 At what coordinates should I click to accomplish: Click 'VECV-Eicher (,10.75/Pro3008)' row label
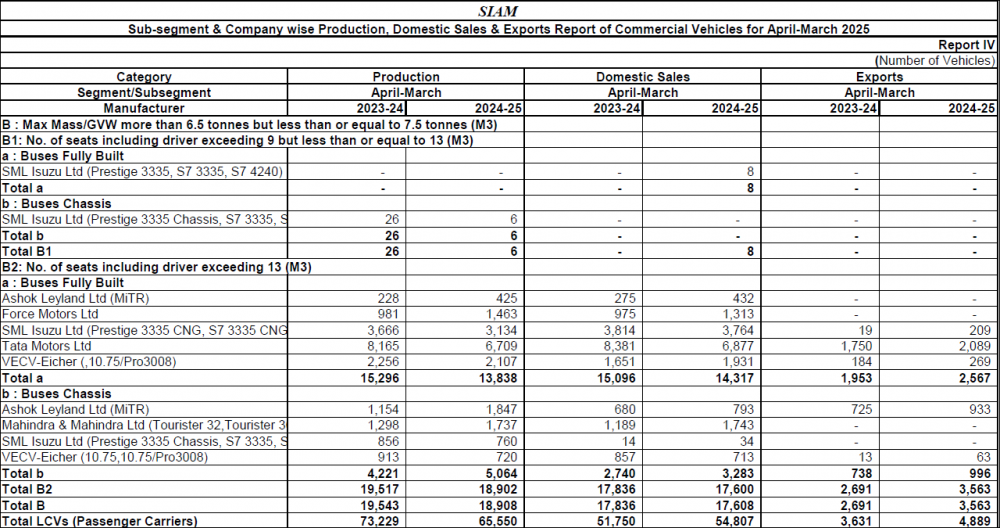pyautogui.click(x=89, y=362)
